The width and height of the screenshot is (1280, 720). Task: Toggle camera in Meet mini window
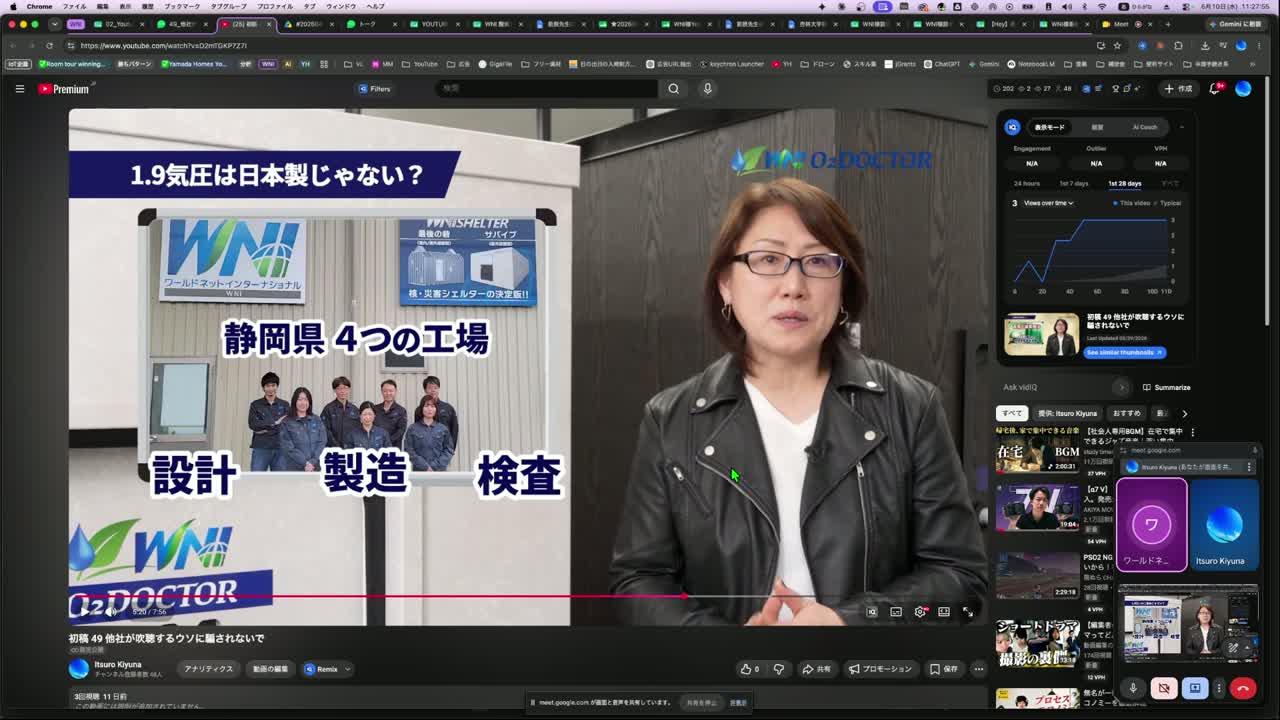1164,688
